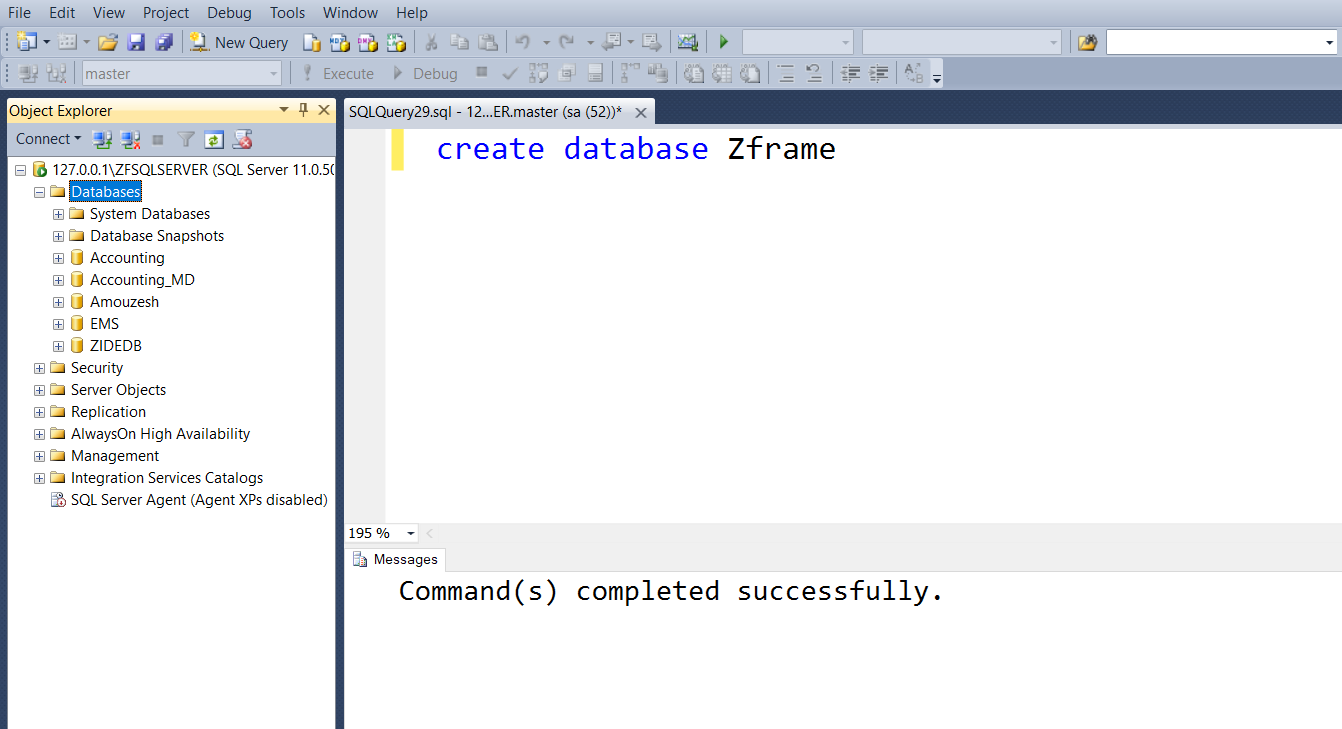Click the Cancel Executing Query stop icon
The width and height of the screenshot is (1342, 729).
481,72
